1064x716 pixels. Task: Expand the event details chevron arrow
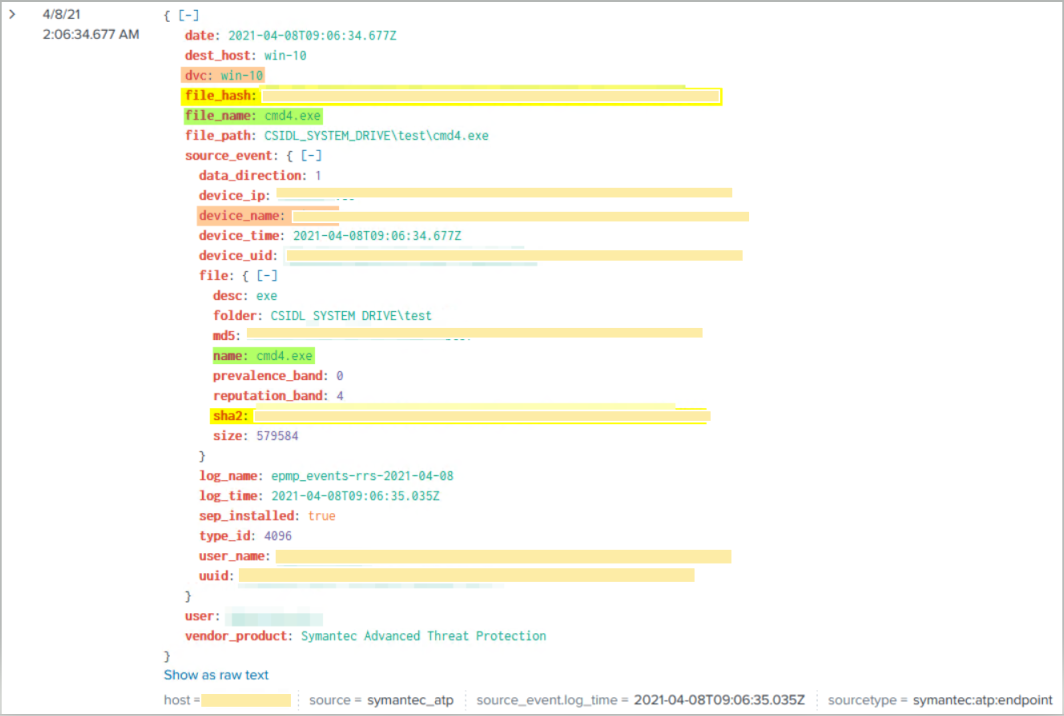pos(13,14)
